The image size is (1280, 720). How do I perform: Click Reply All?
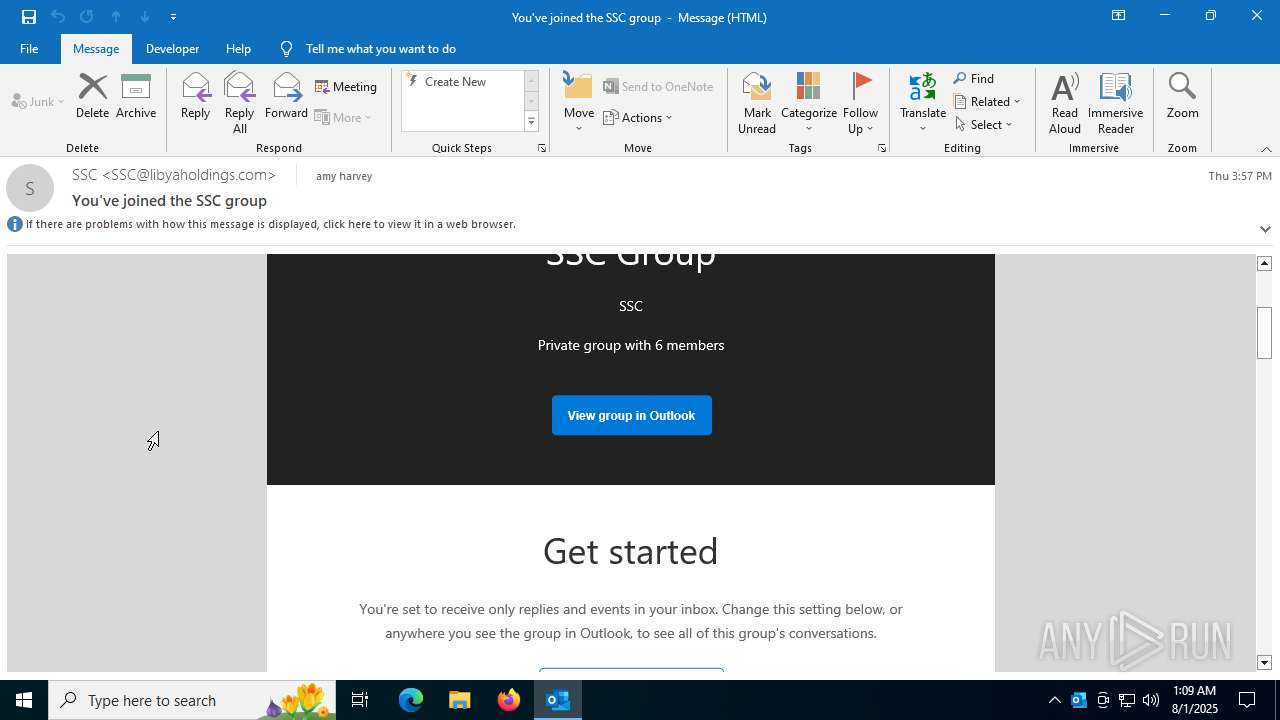pos(239,103)
